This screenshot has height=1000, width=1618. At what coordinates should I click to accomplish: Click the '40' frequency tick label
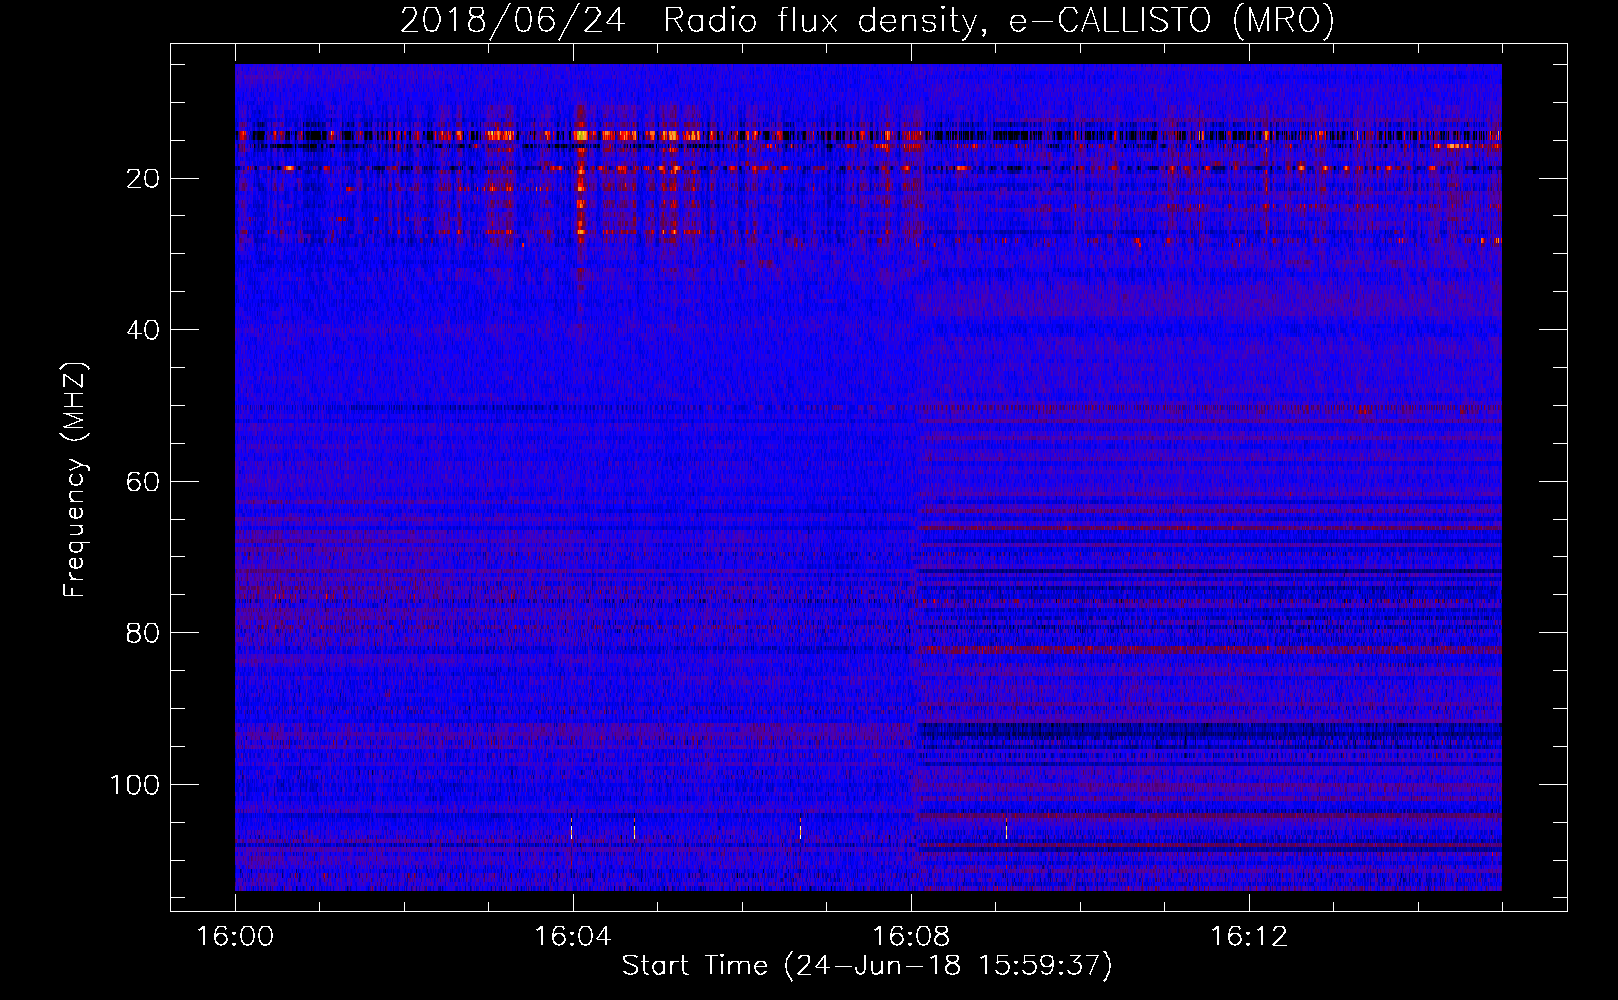(143, 330)
